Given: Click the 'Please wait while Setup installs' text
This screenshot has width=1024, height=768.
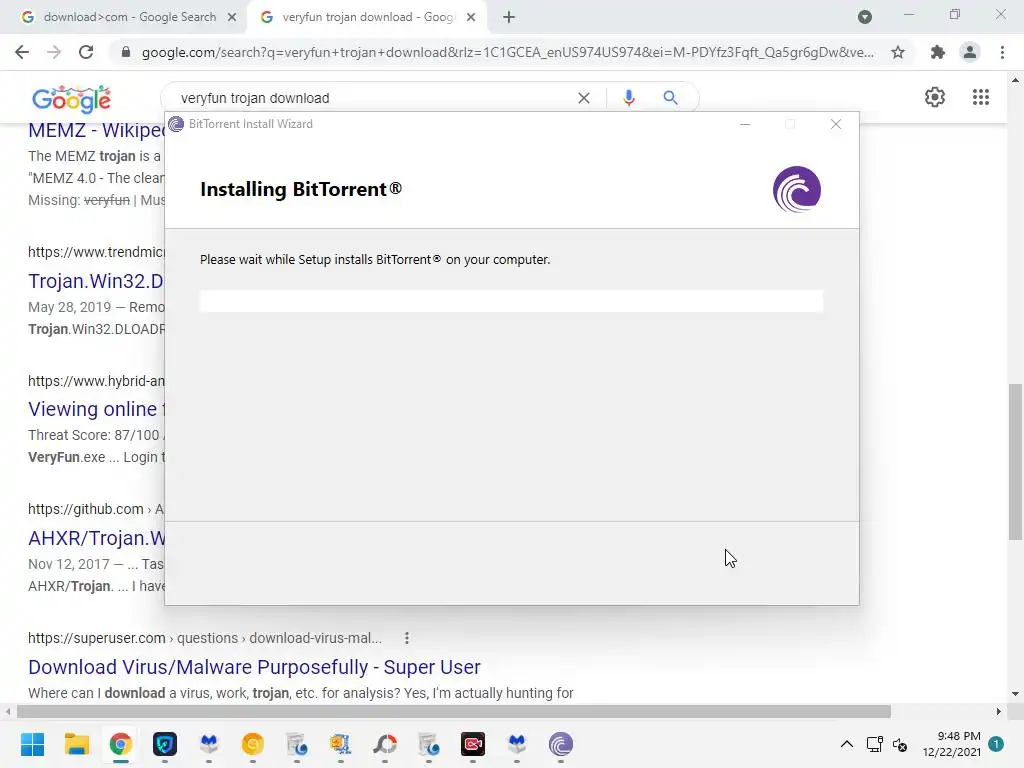Looking at the screenshot, I should pyautogui.click(x=375, y=260).
